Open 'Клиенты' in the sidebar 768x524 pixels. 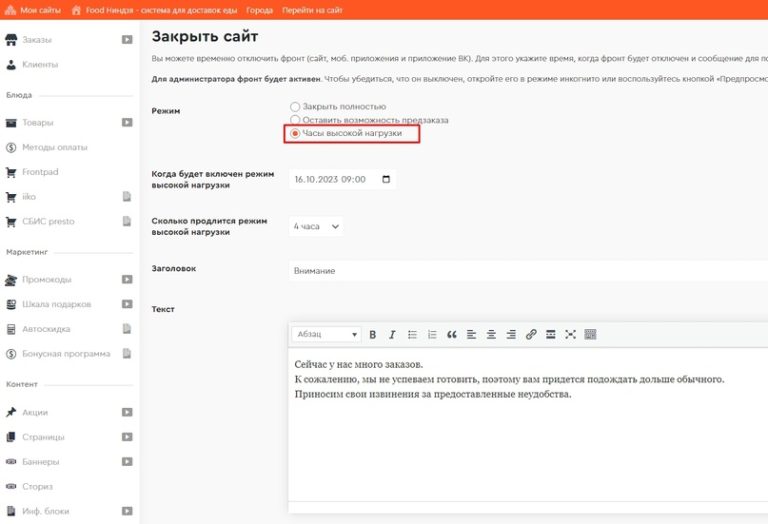[40, 64]
